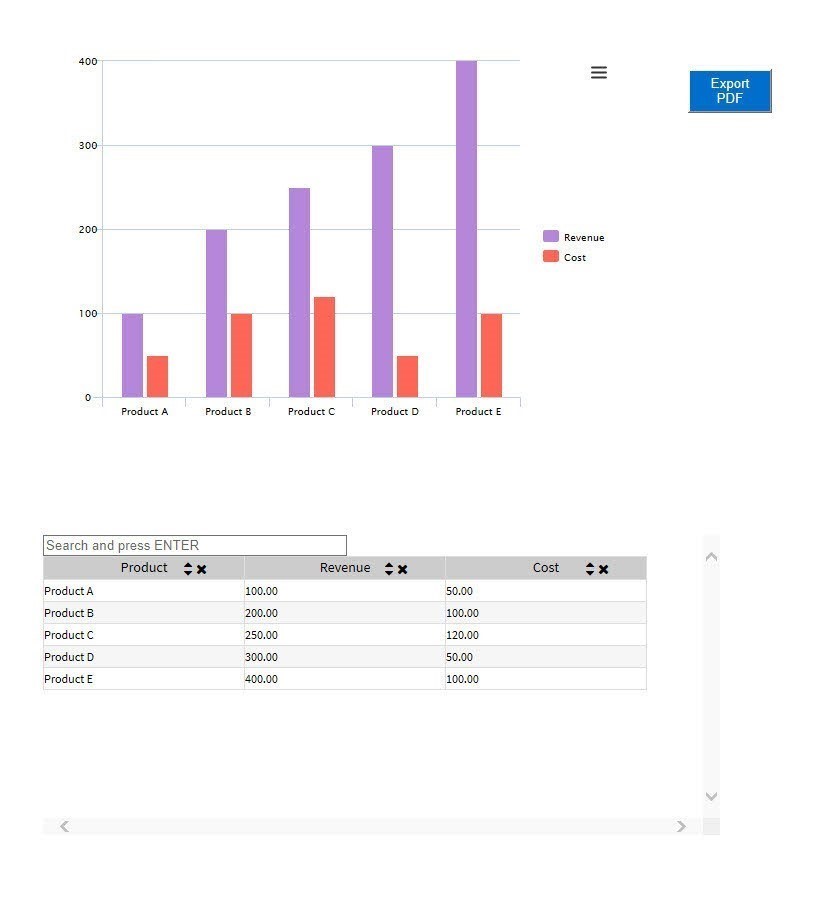823x911 pixels.
Task: Select the Product D table row
Action: coord(144,657)
